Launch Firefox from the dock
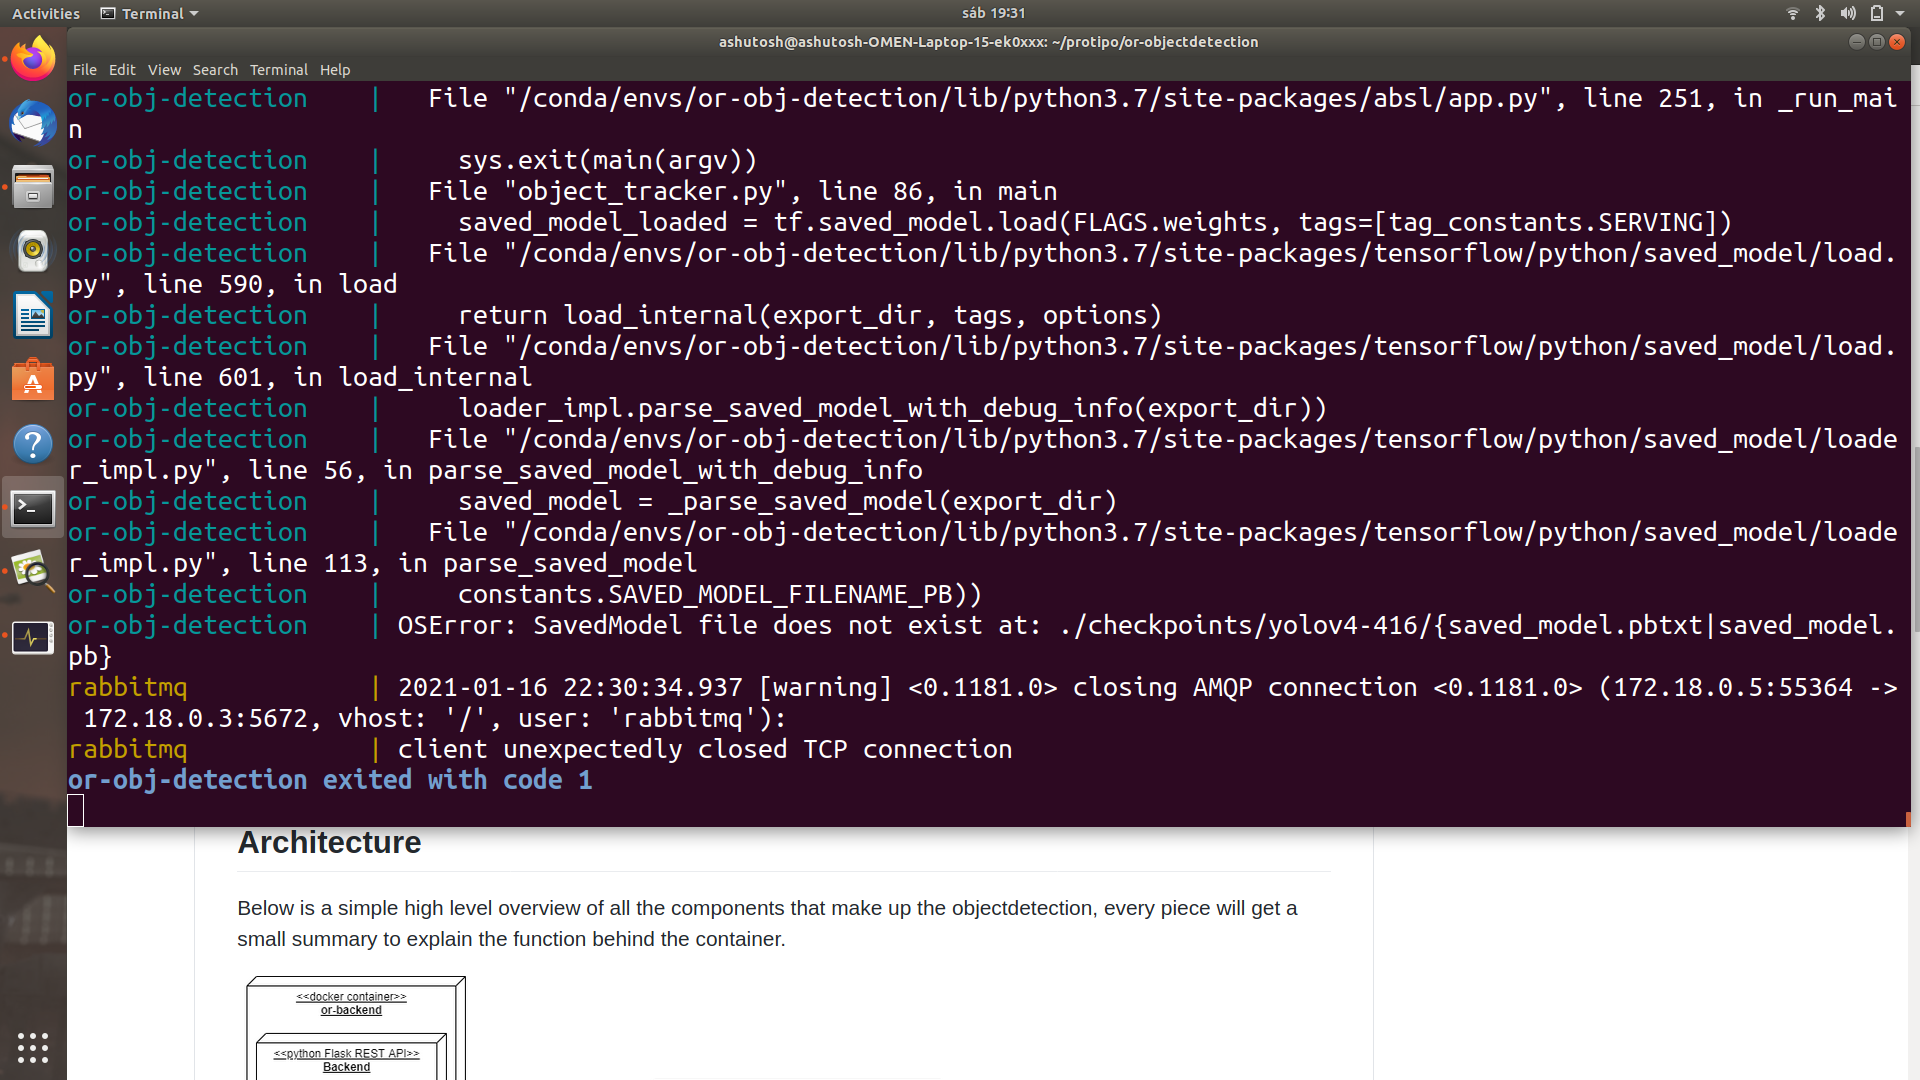Screen dimensions: 1920x1080 point(33,57)
